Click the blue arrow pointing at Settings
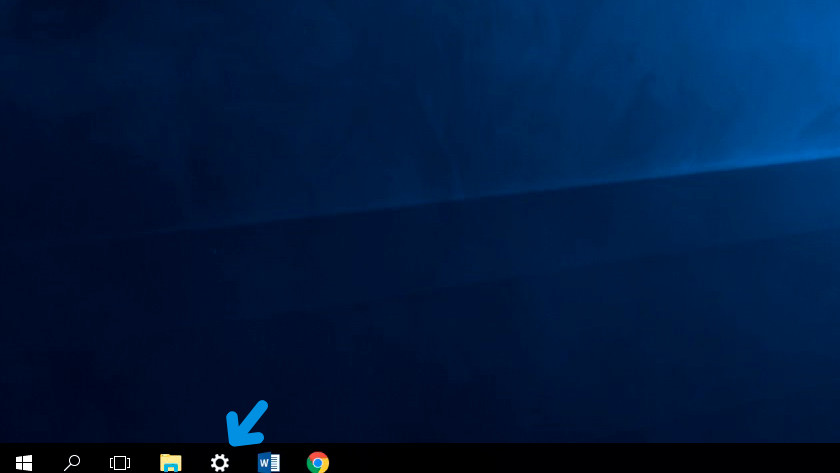This screenshot has width=840, height=473. click(x=246, y=423)
